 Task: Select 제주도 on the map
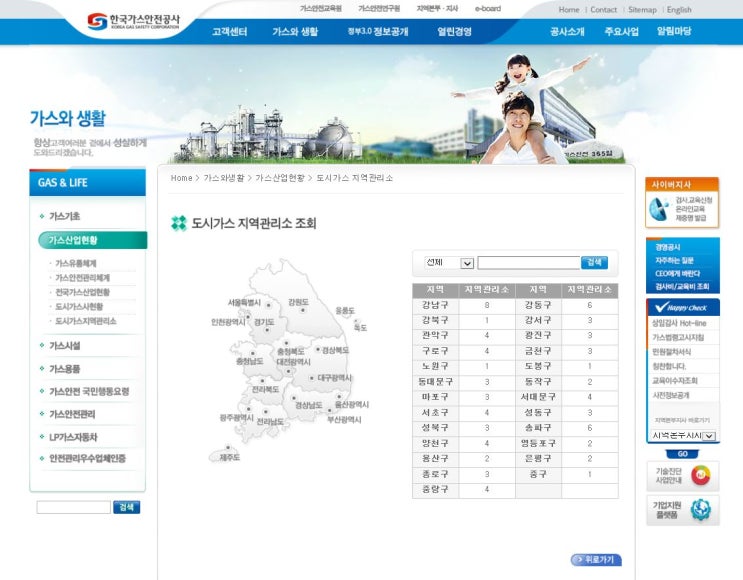click(x=229, y=457)
